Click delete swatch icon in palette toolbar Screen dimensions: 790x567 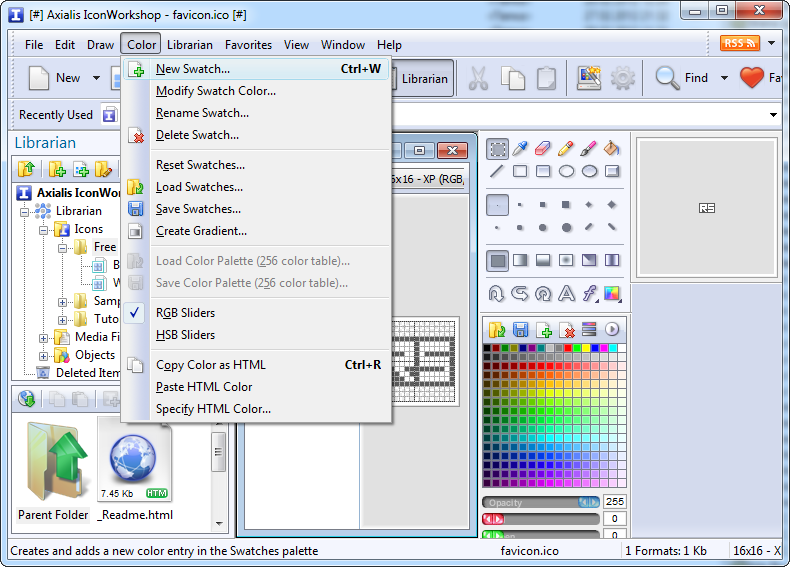tap(567, 330)
